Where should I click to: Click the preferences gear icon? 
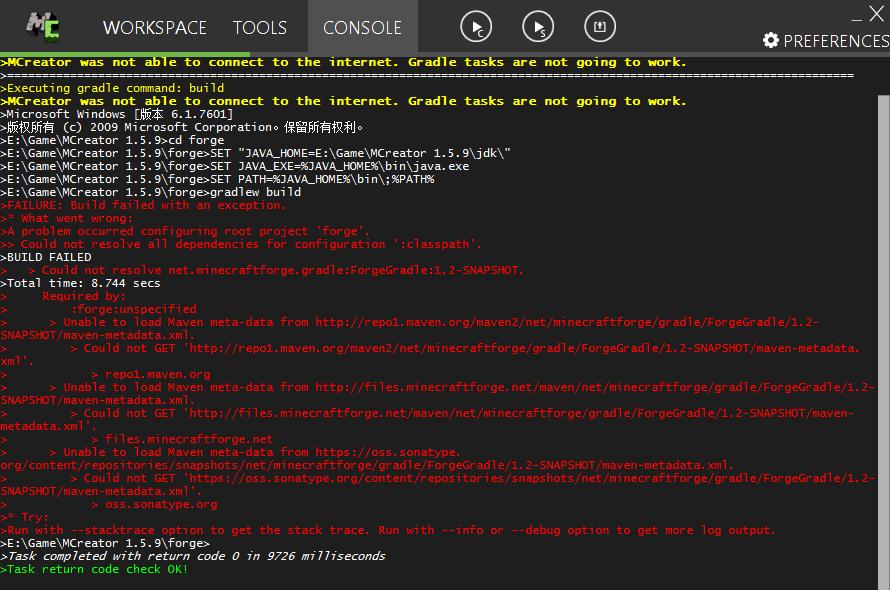tap(771, 40)
